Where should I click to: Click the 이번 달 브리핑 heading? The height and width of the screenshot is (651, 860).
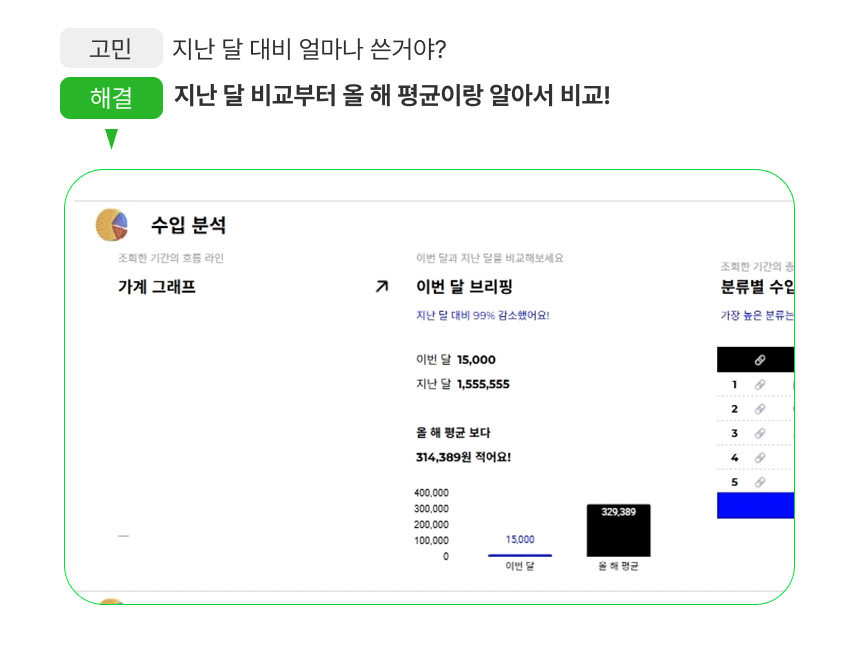point(464,287)
